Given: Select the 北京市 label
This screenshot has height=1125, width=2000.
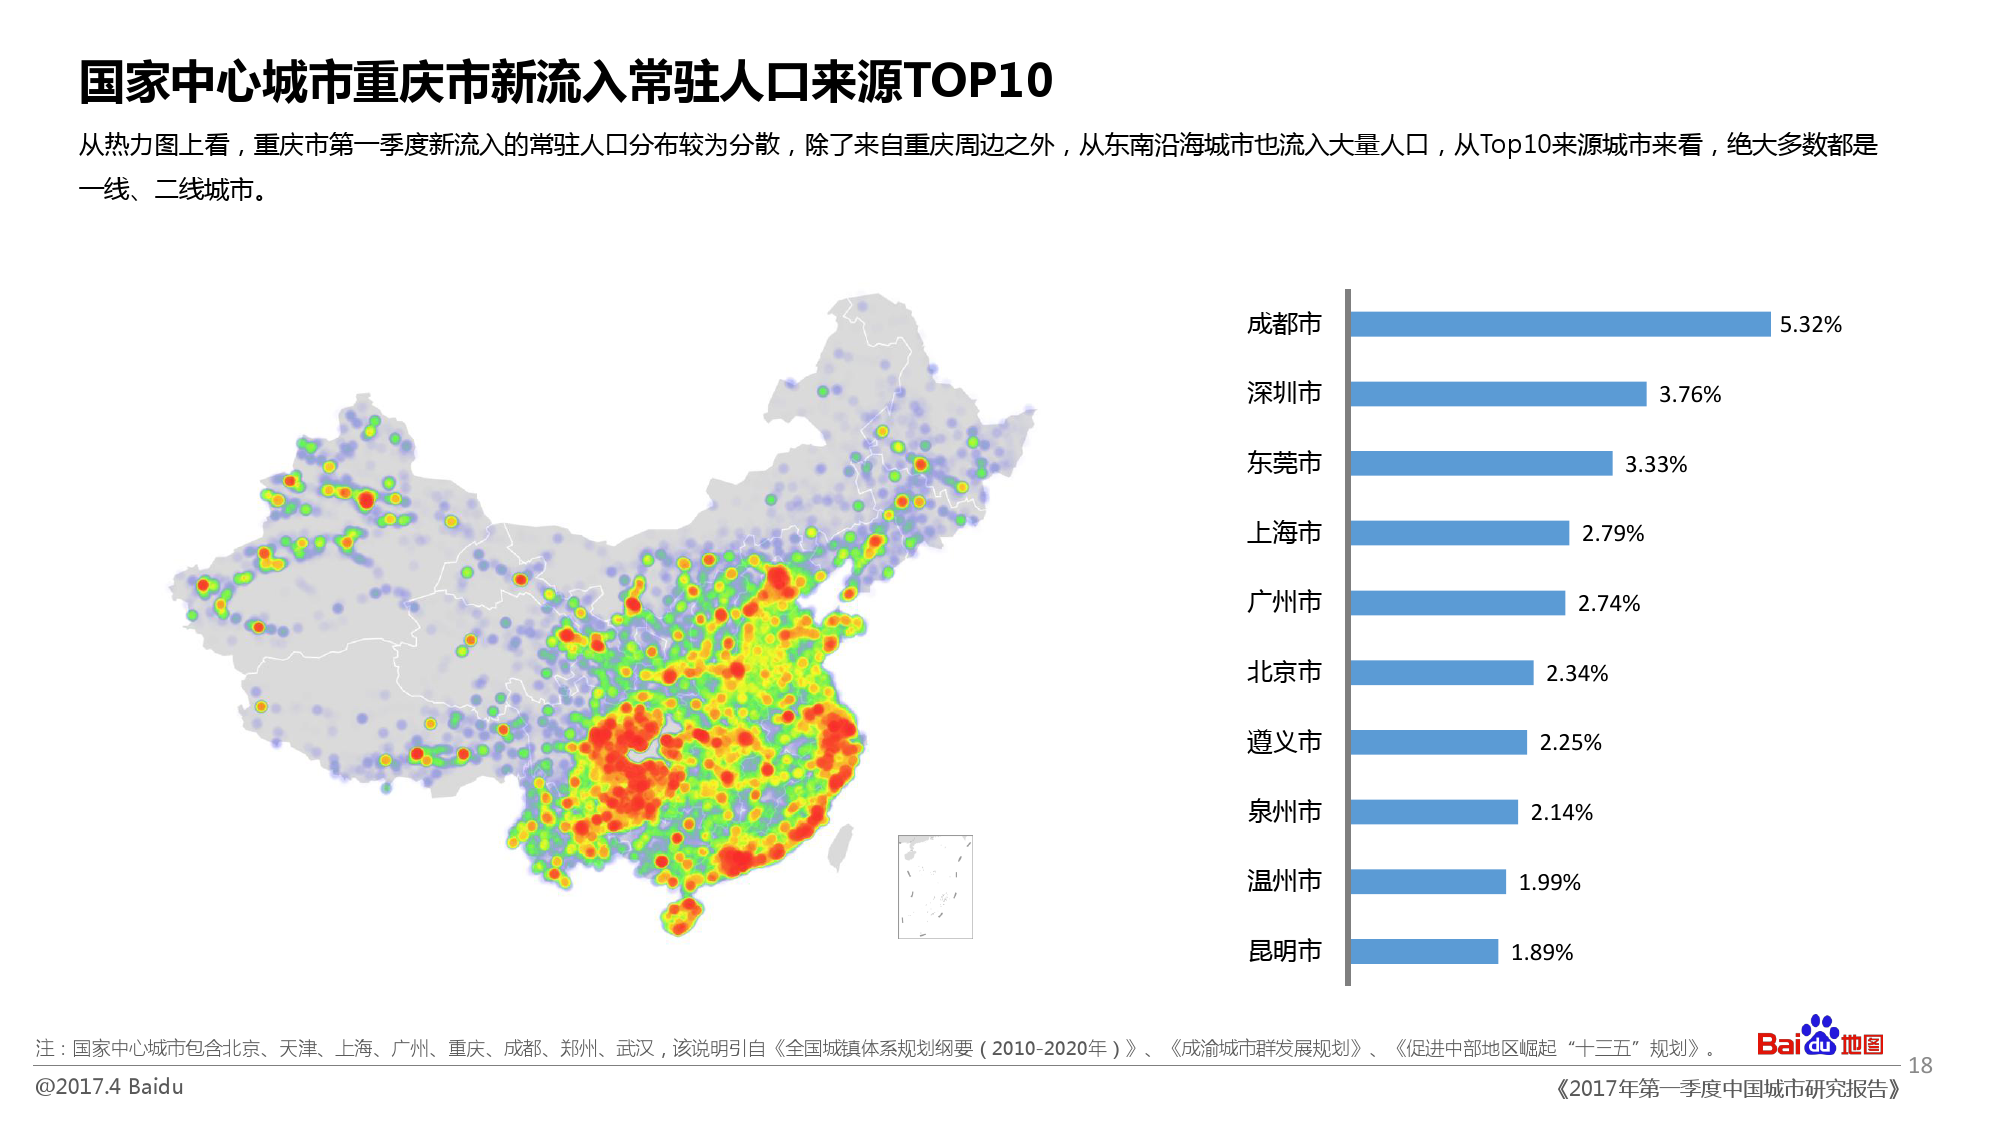Looking at the screenshot, I should point(1284,672).
